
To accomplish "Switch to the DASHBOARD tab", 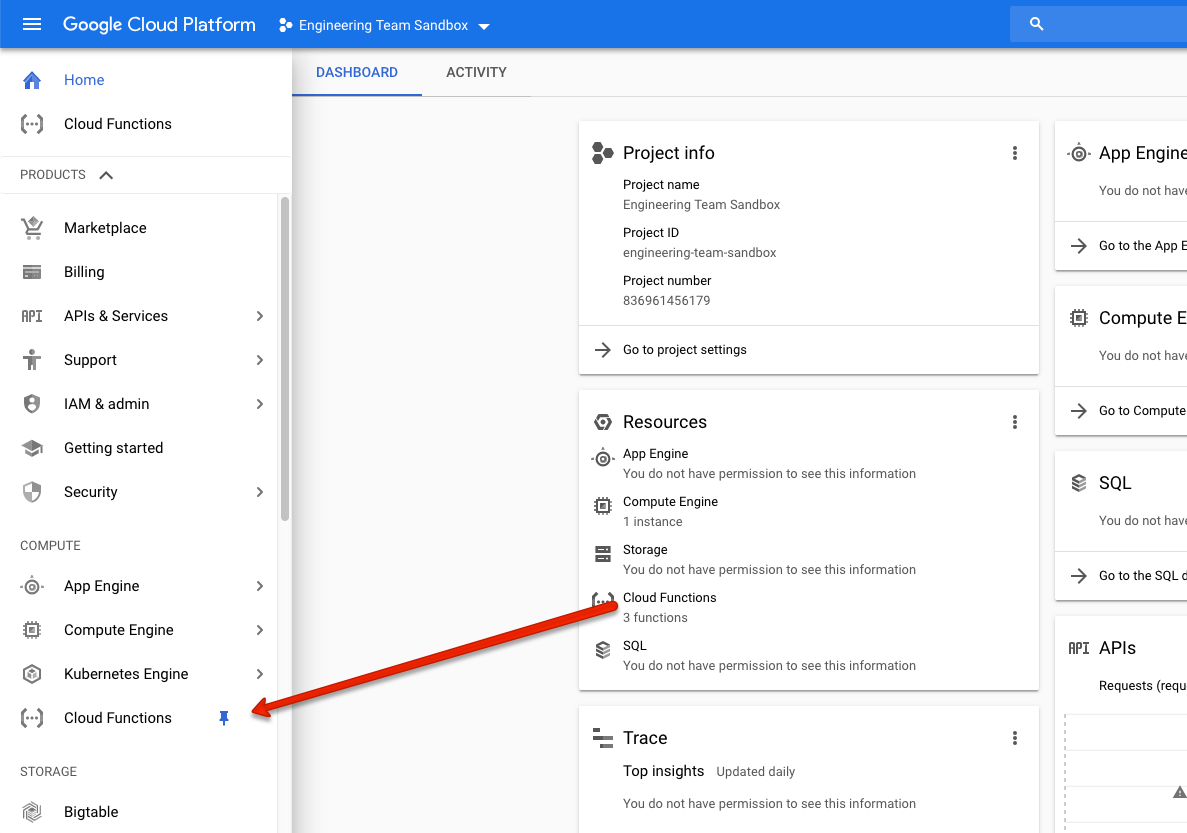I will point(357,73).
